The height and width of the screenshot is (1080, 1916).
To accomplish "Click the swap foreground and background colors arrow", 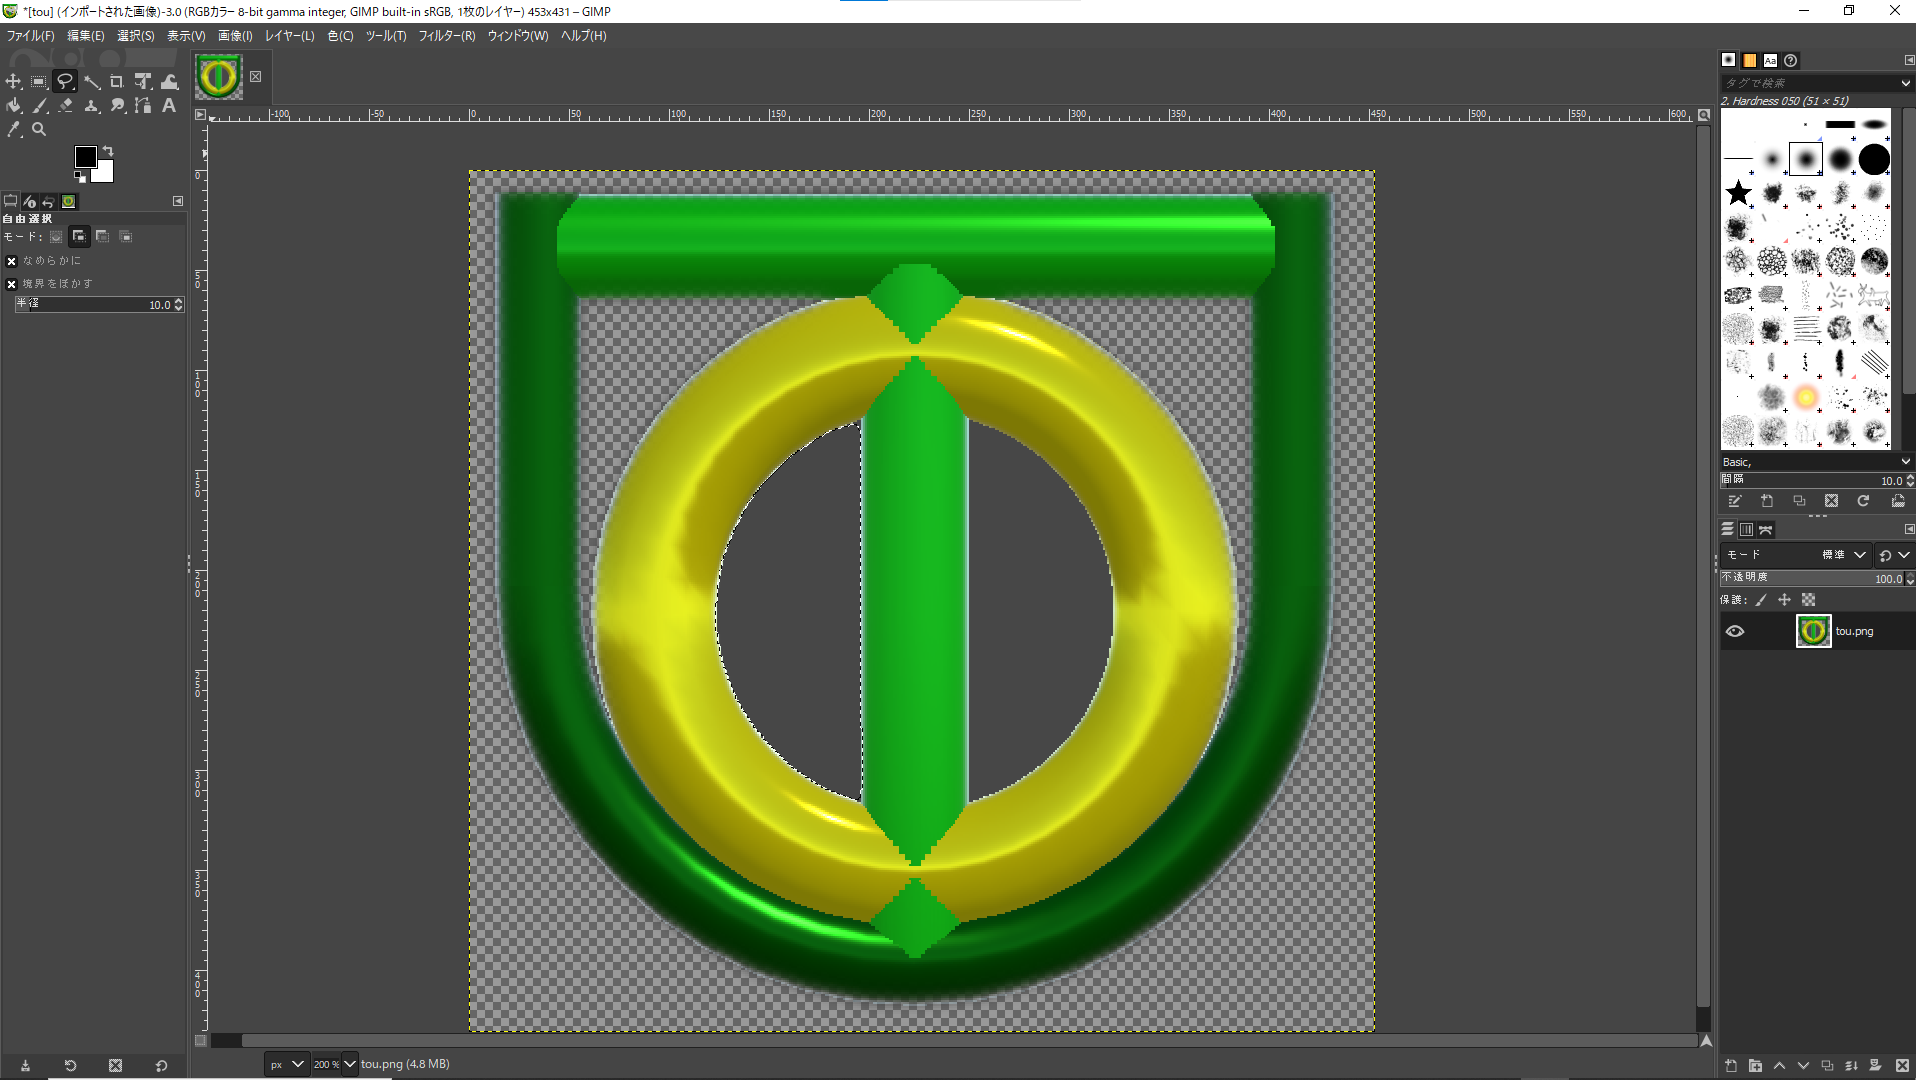I will pos(108,151).
